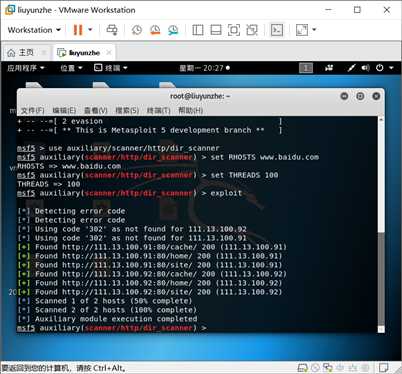Click the network adapter icon in status bar
The image size is (402, 374).
click(x=328, y=368)
